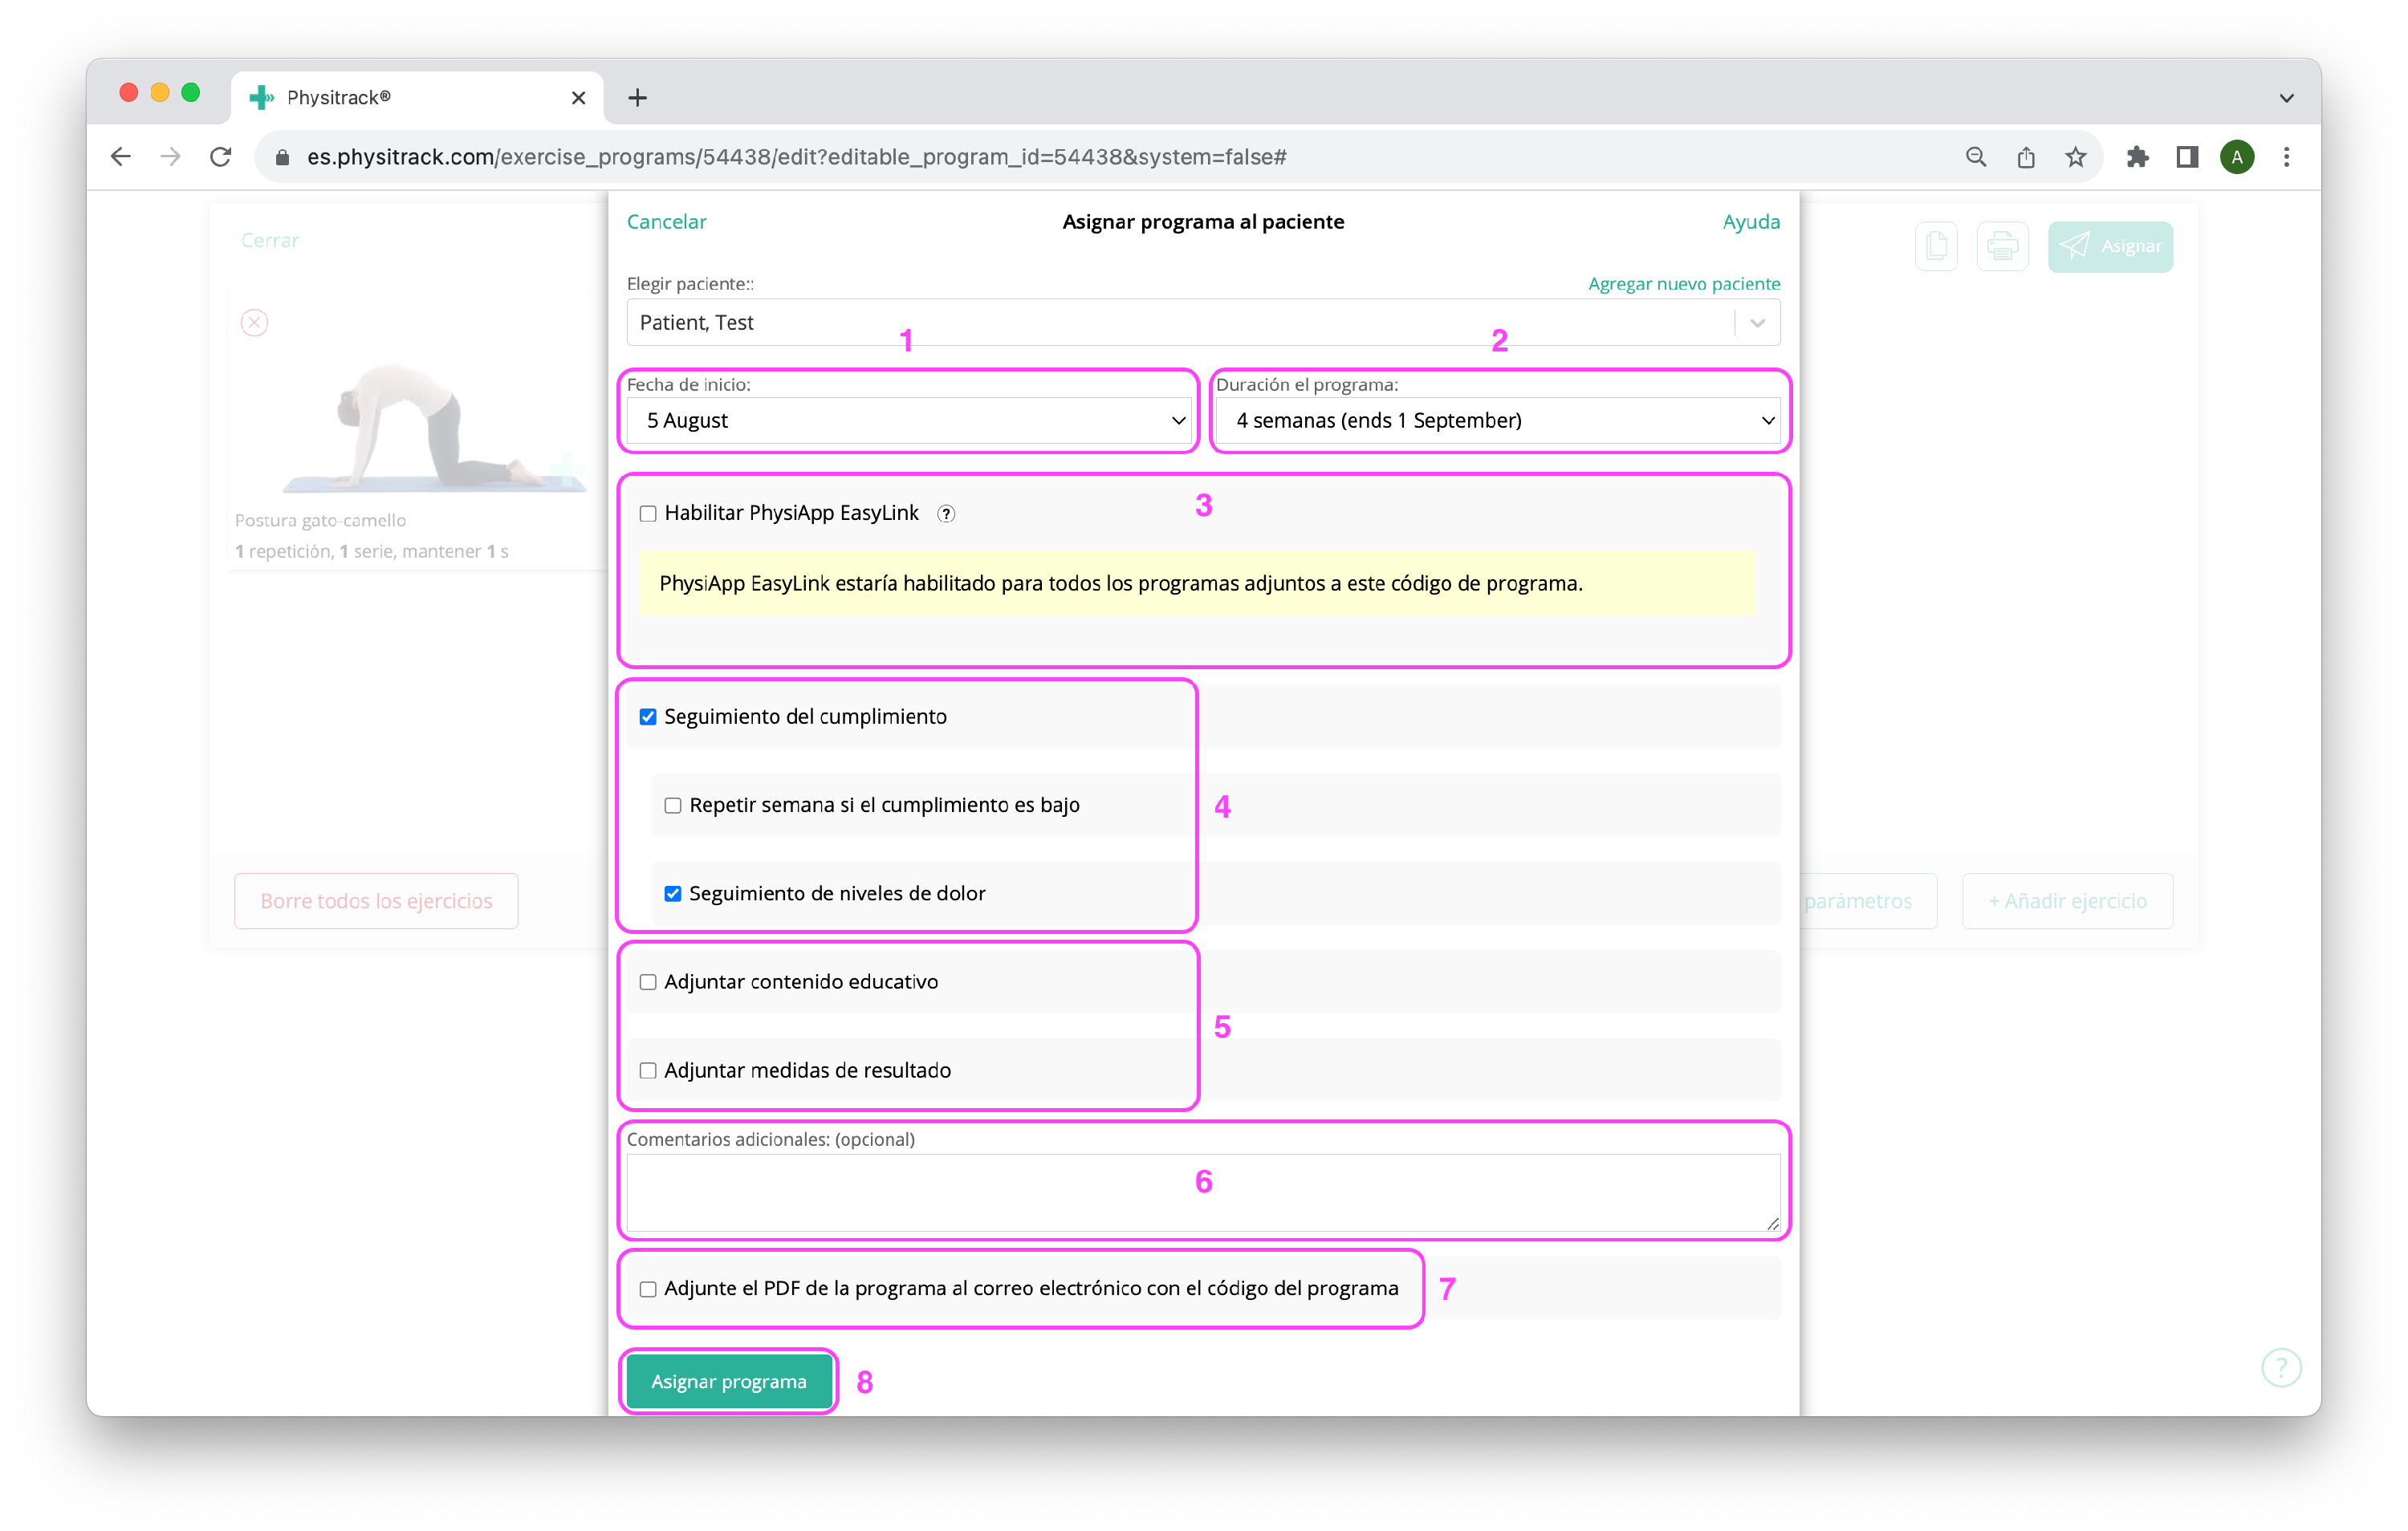Reload the Physitrack page
The height and width of the screenshot is (1531, 2408).
[221, 157]
